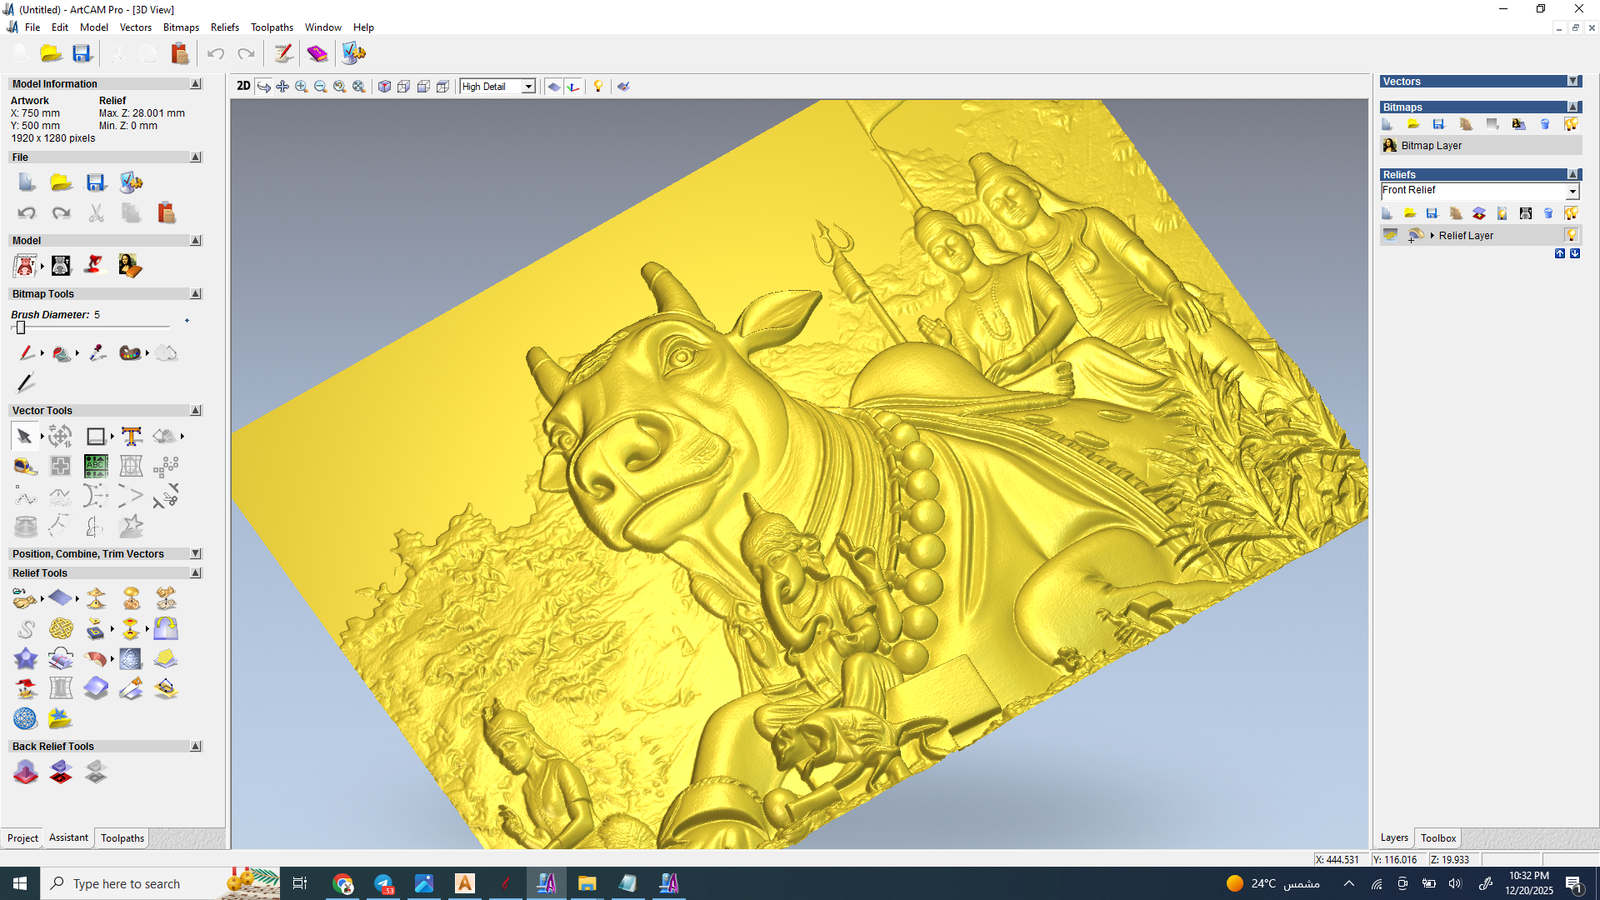This screenshot has height=900, width=1600.
Task: Pick the bitmap color eyedropper tool
Action: [x=97, y=353]
